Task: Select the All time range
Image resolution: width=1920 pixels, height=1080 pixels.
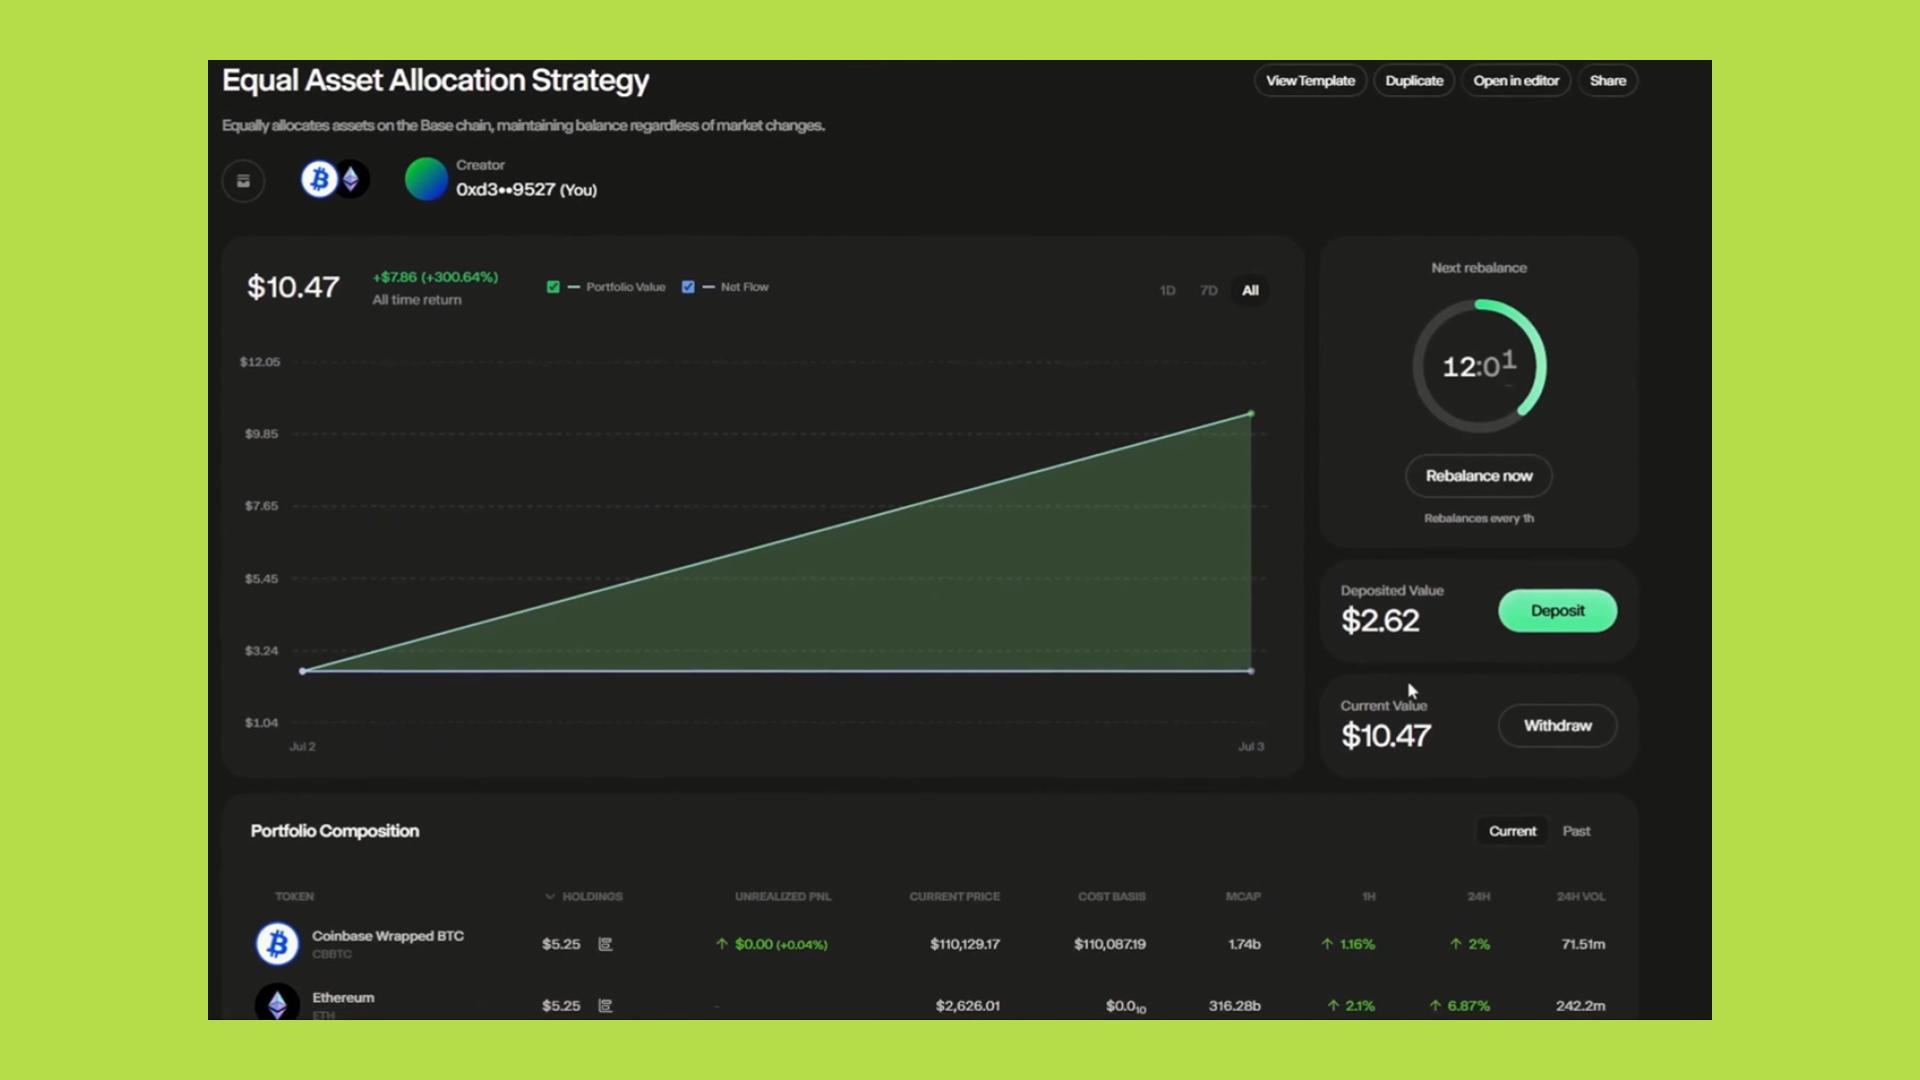Action: 1250,290
